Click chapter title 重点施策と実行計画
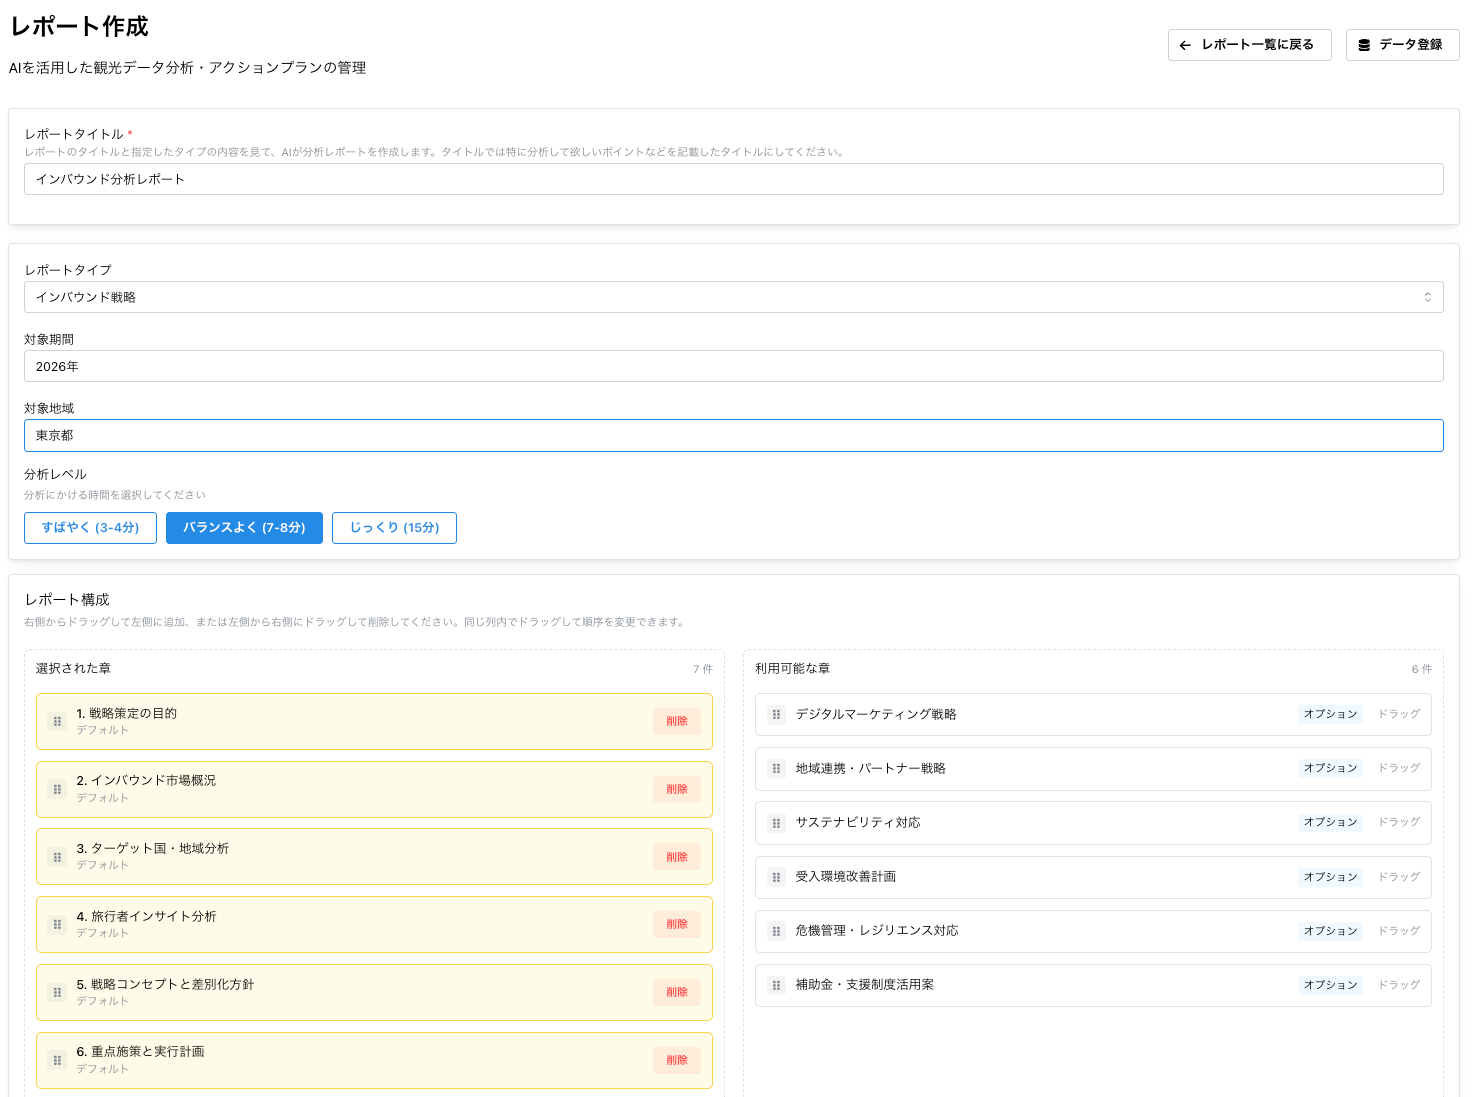Image resolution: width=1472 pixels, height=1097 pixels. tap(140, 1051)
